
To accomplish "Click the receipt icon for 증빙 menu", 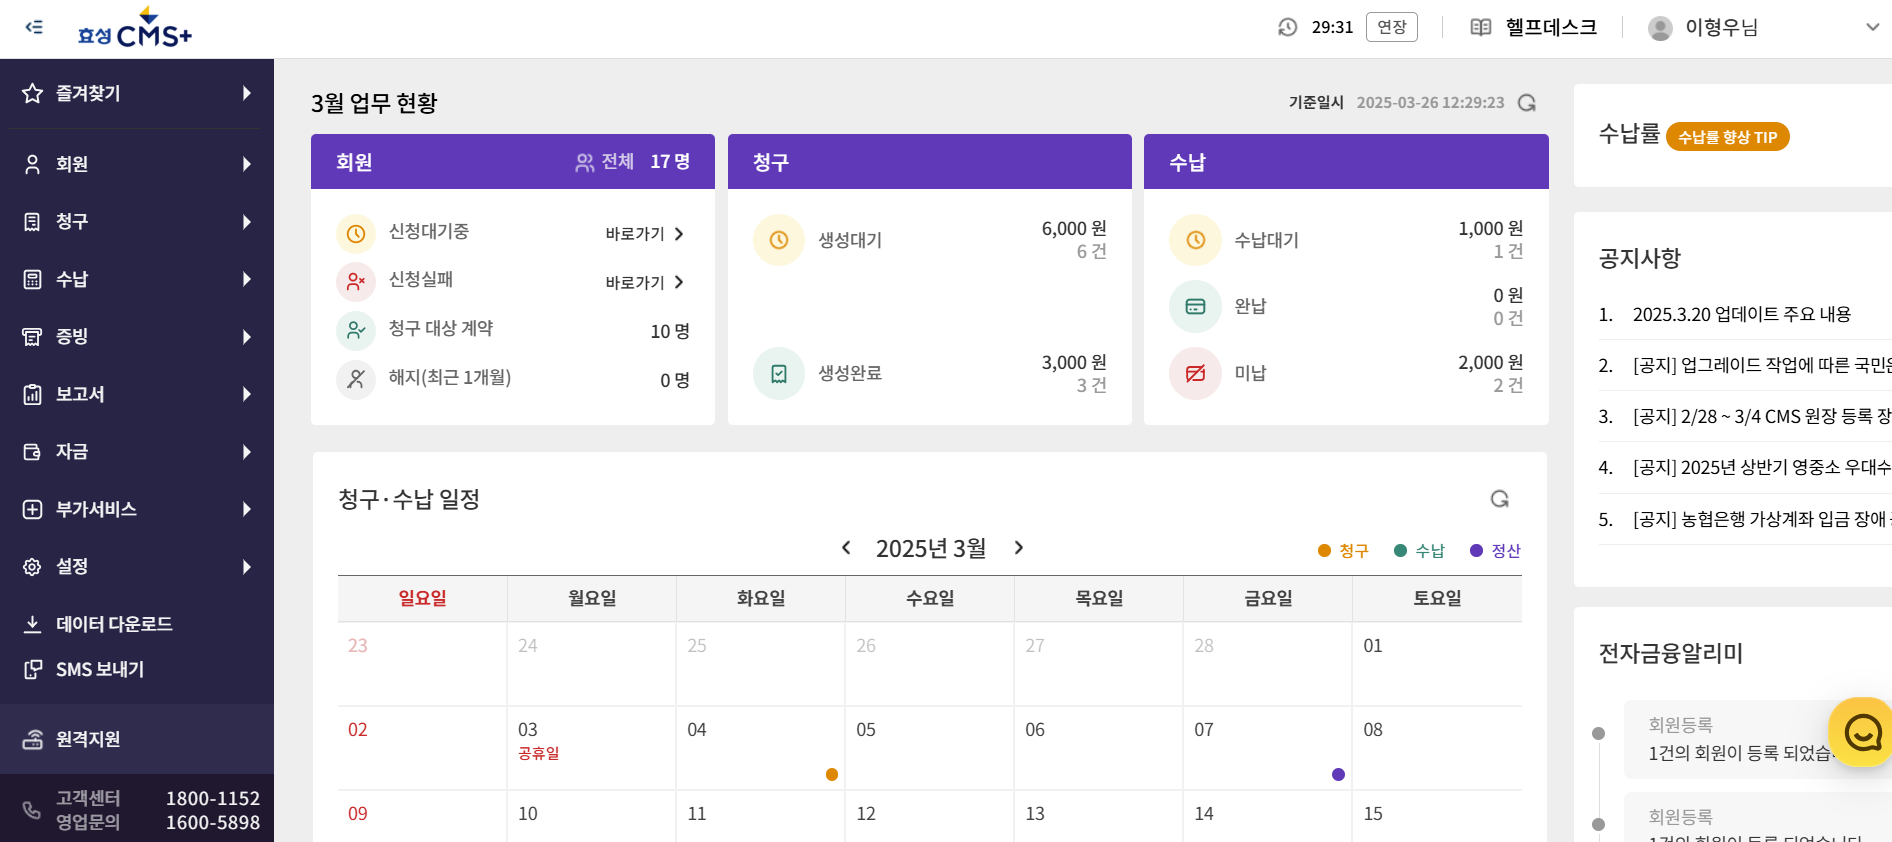I will [x=33, y=337].
